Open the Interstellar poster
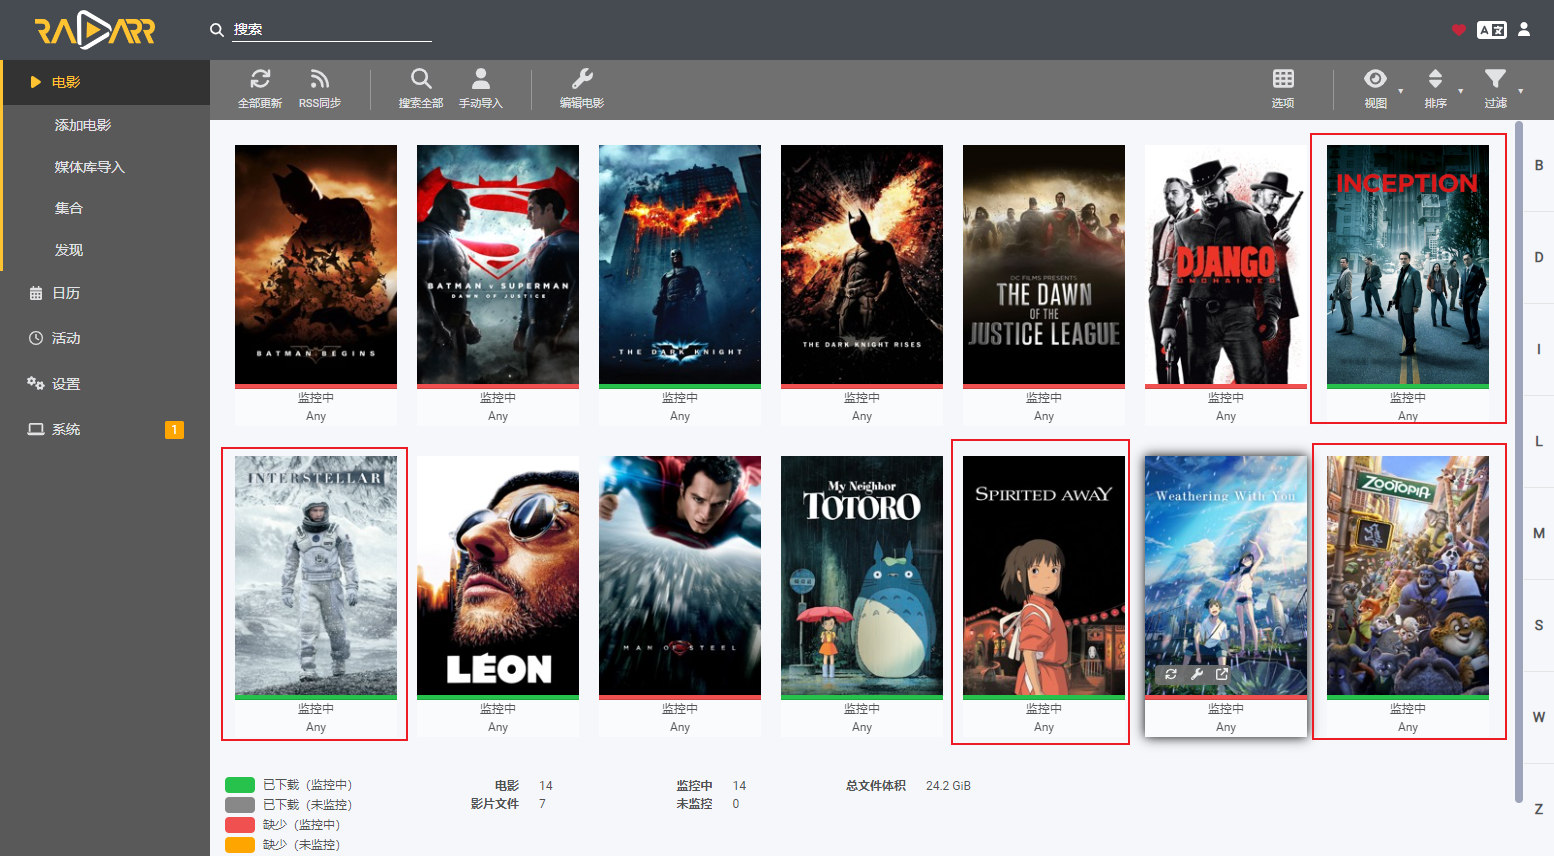This screenshot has width=1554, height=856. pos(316,576)
